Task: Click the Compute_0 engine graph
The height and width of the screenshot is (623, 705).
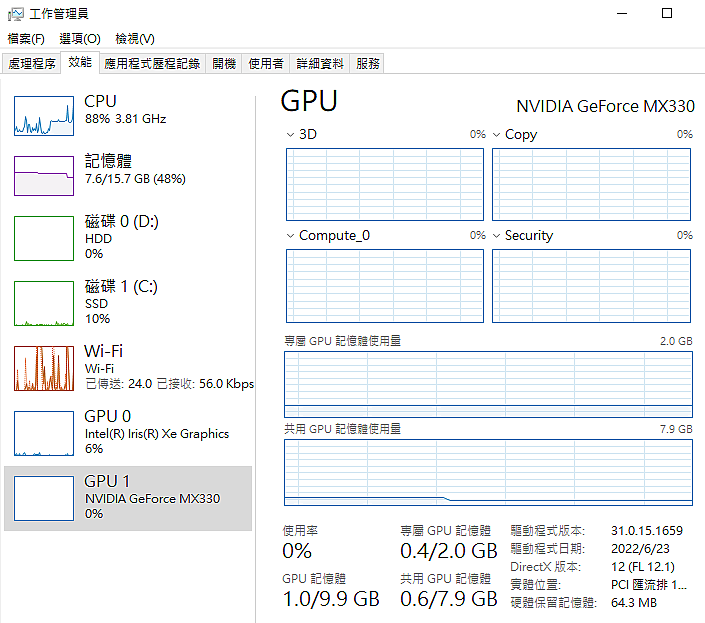Action: pos(385,286)
